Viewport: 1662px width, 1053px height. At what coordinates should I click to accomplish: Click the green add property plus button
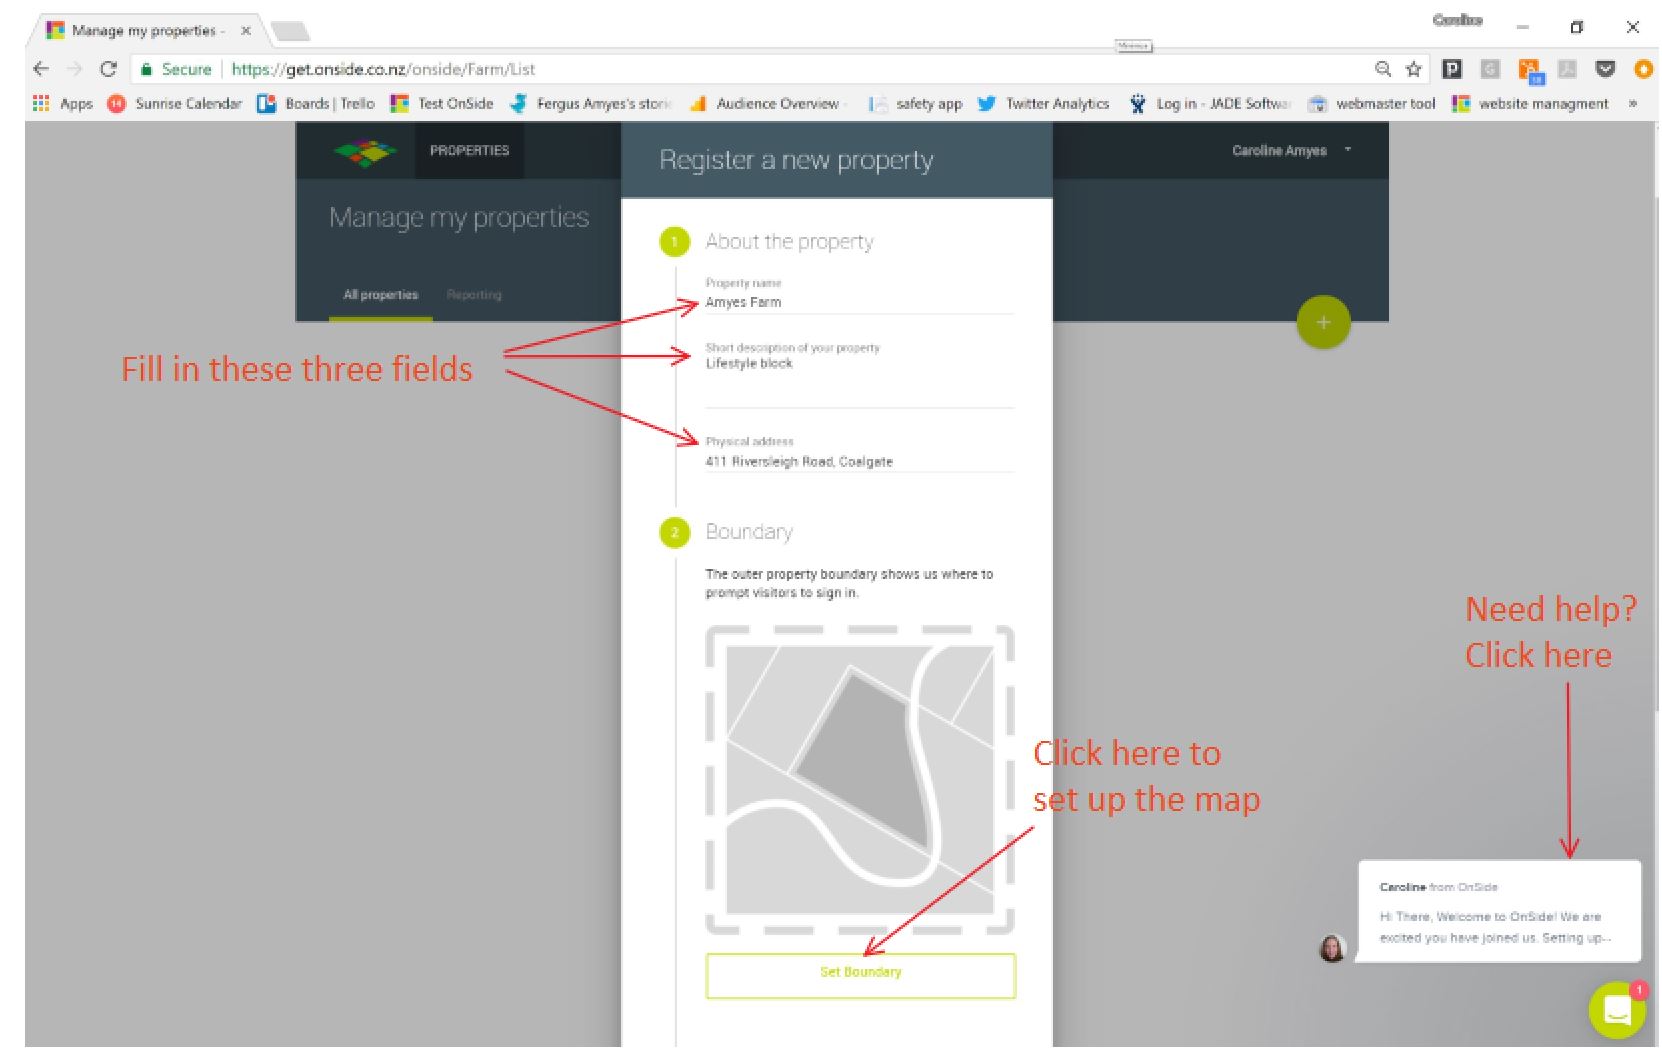pos(1322,323)
